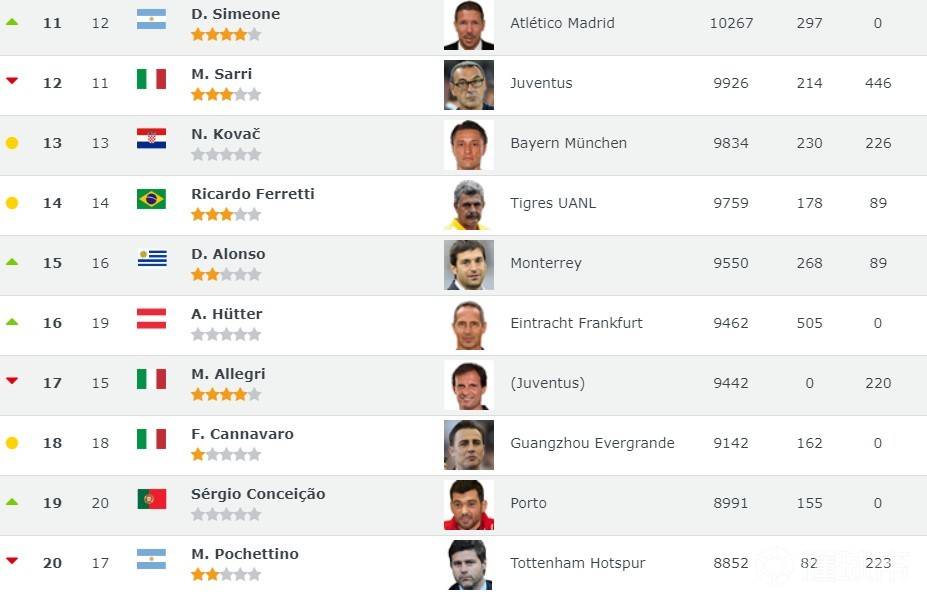Click star rating under D. Alonso

click(x=226, y=274)
